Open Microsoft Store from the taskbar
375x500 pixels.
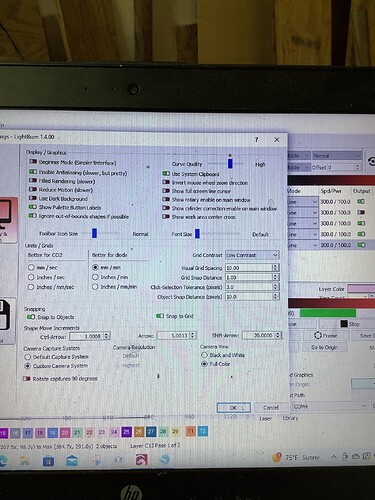48,461
